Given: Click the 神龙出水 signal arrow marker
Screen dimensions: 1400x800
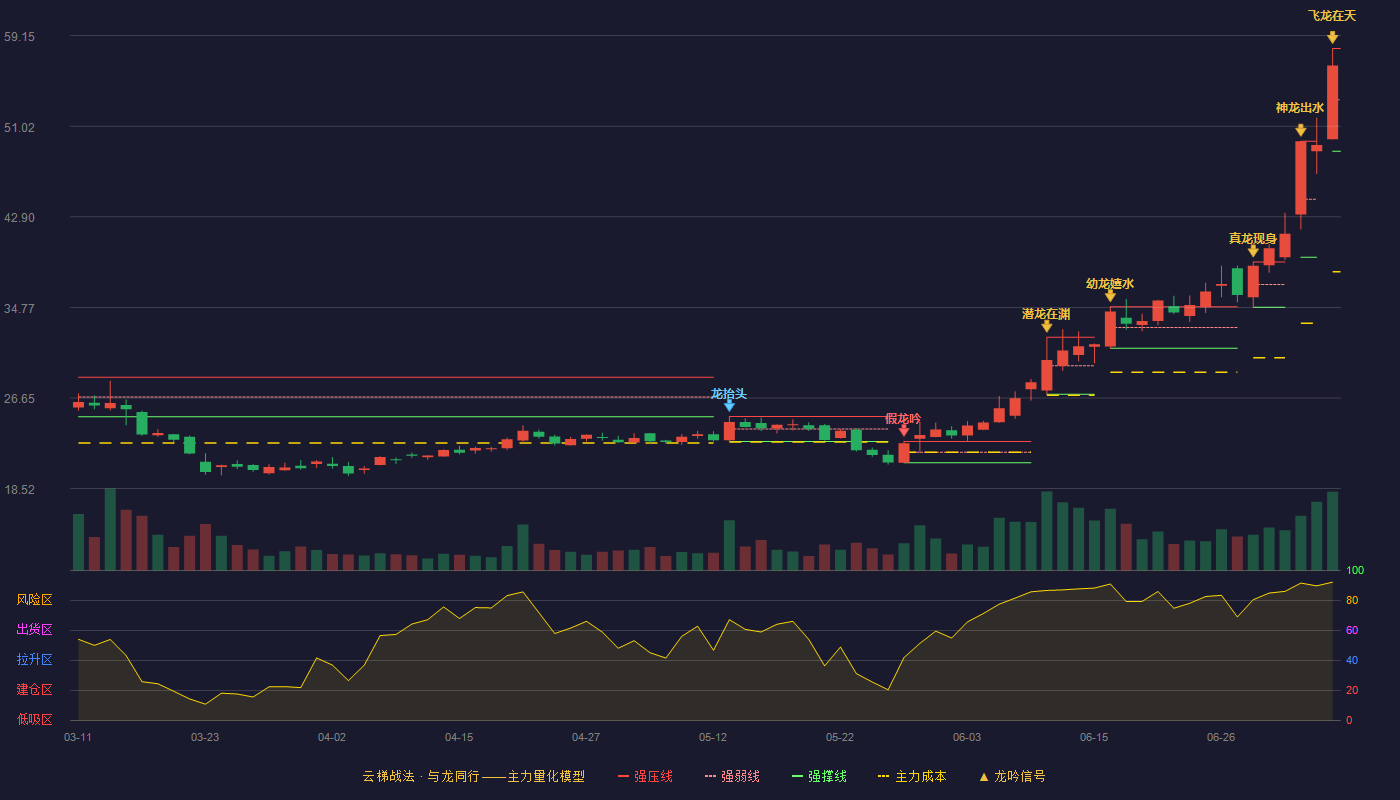Looking at the screenshot, I should point(1300,130).
